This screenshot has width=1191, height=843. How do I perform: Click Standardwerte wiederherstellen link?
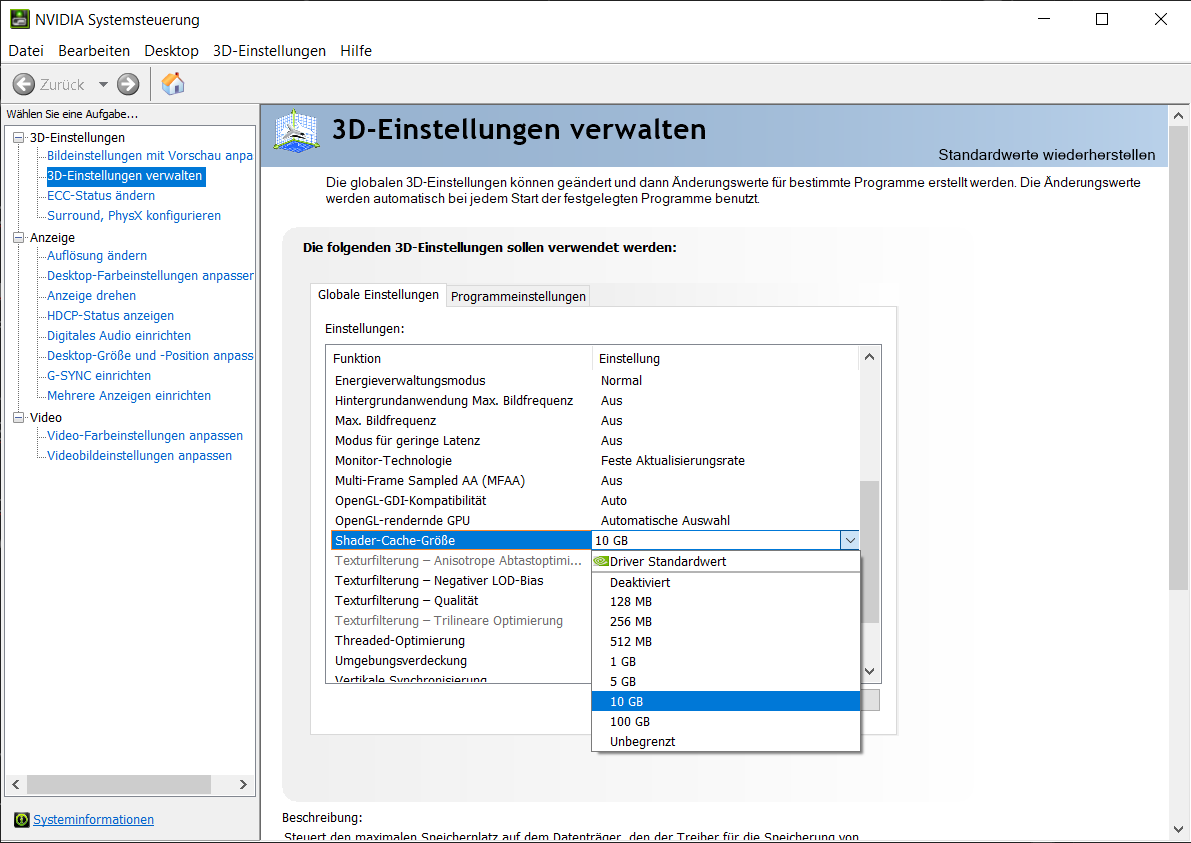click(x=1047, y=155)
